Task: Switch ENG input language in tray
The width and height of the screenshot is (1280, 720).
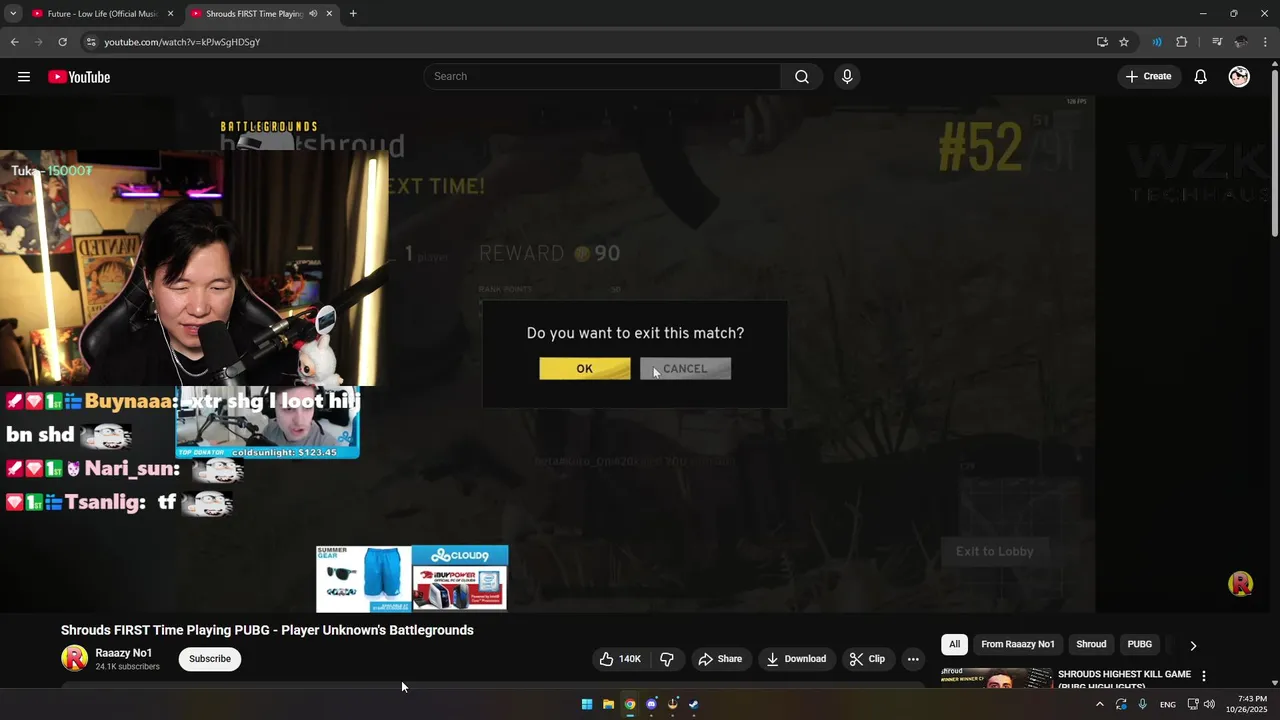Action: point(1167,705)
